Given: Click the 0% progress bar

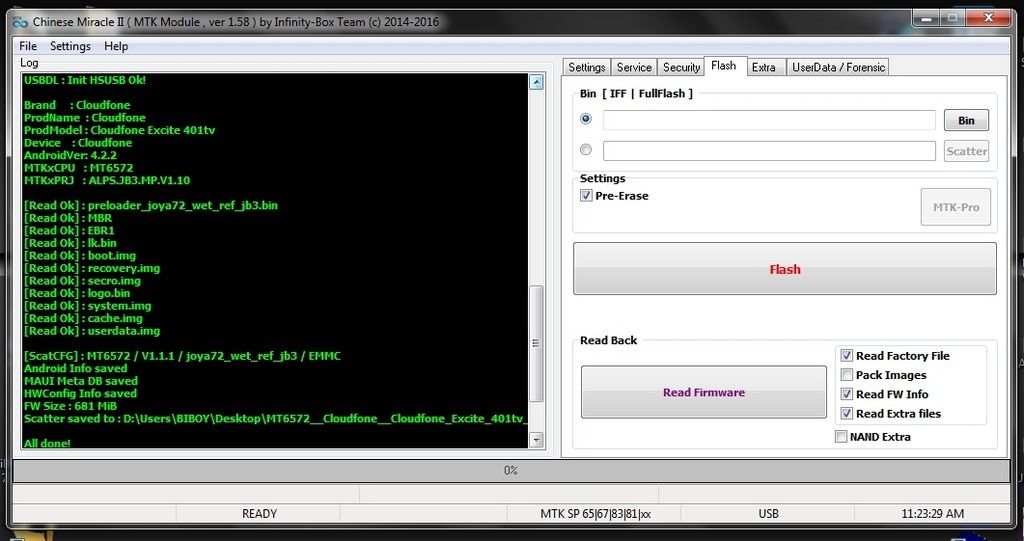Looking at the screenshot, I should point(510,470).
